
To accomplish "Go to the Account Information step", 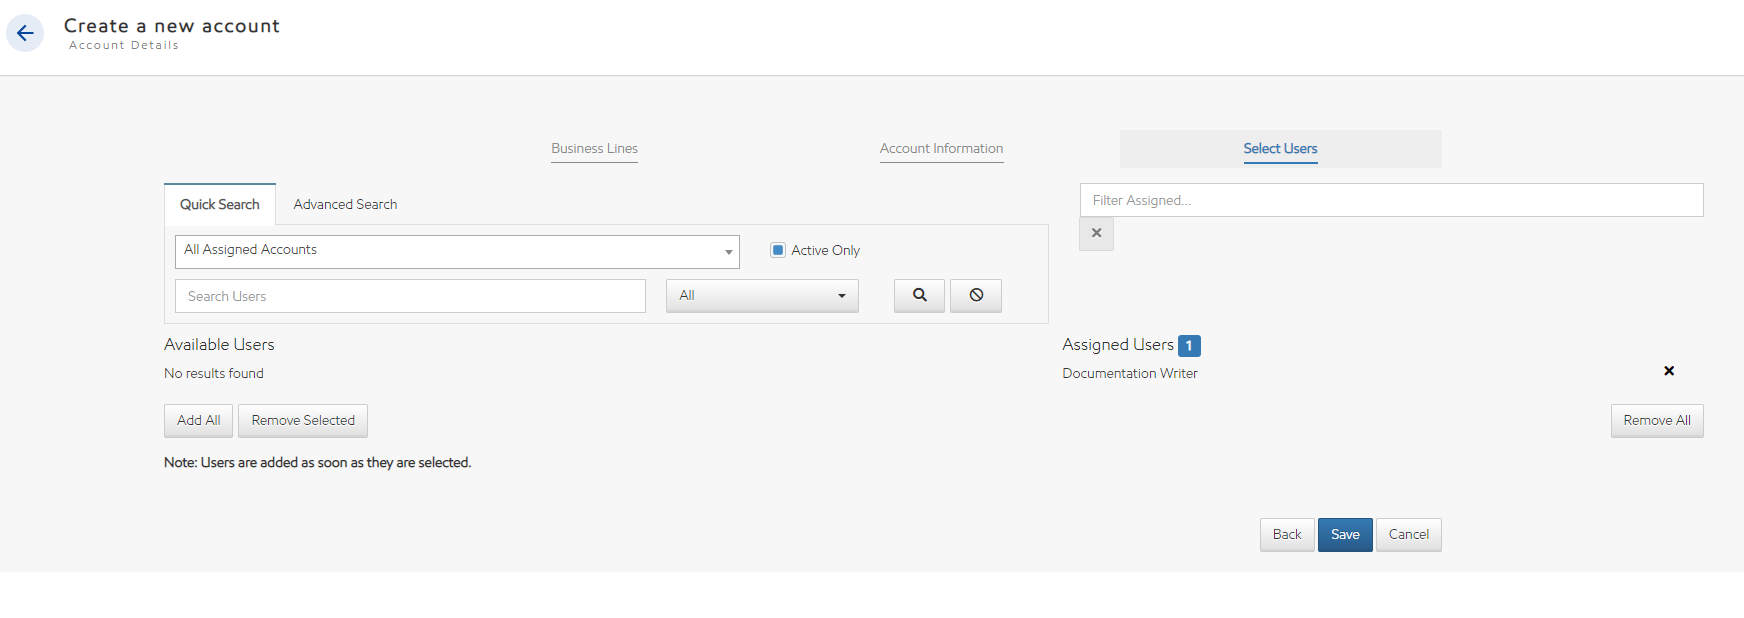I will coord(941,148).
